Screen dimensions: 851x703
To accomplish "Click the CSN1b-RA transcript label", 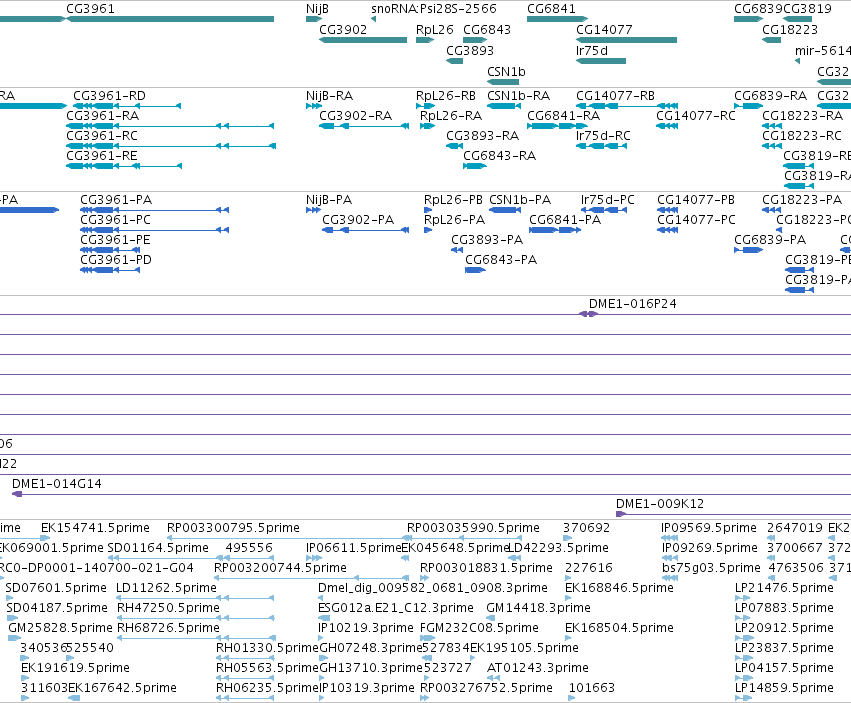I will [x=518, y=96].
